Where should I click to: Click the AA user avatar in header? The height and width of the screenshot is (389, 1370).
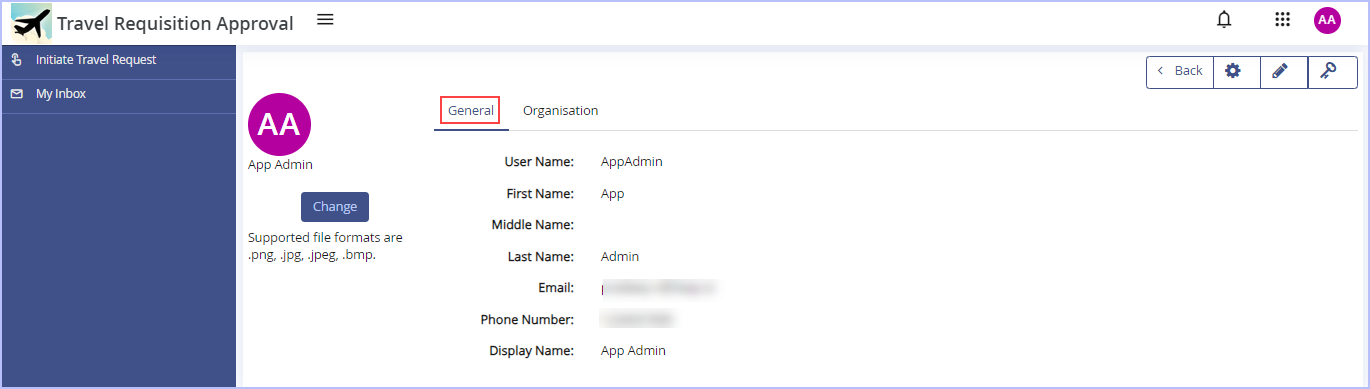pyautogui.click(x=1327, y=20)
